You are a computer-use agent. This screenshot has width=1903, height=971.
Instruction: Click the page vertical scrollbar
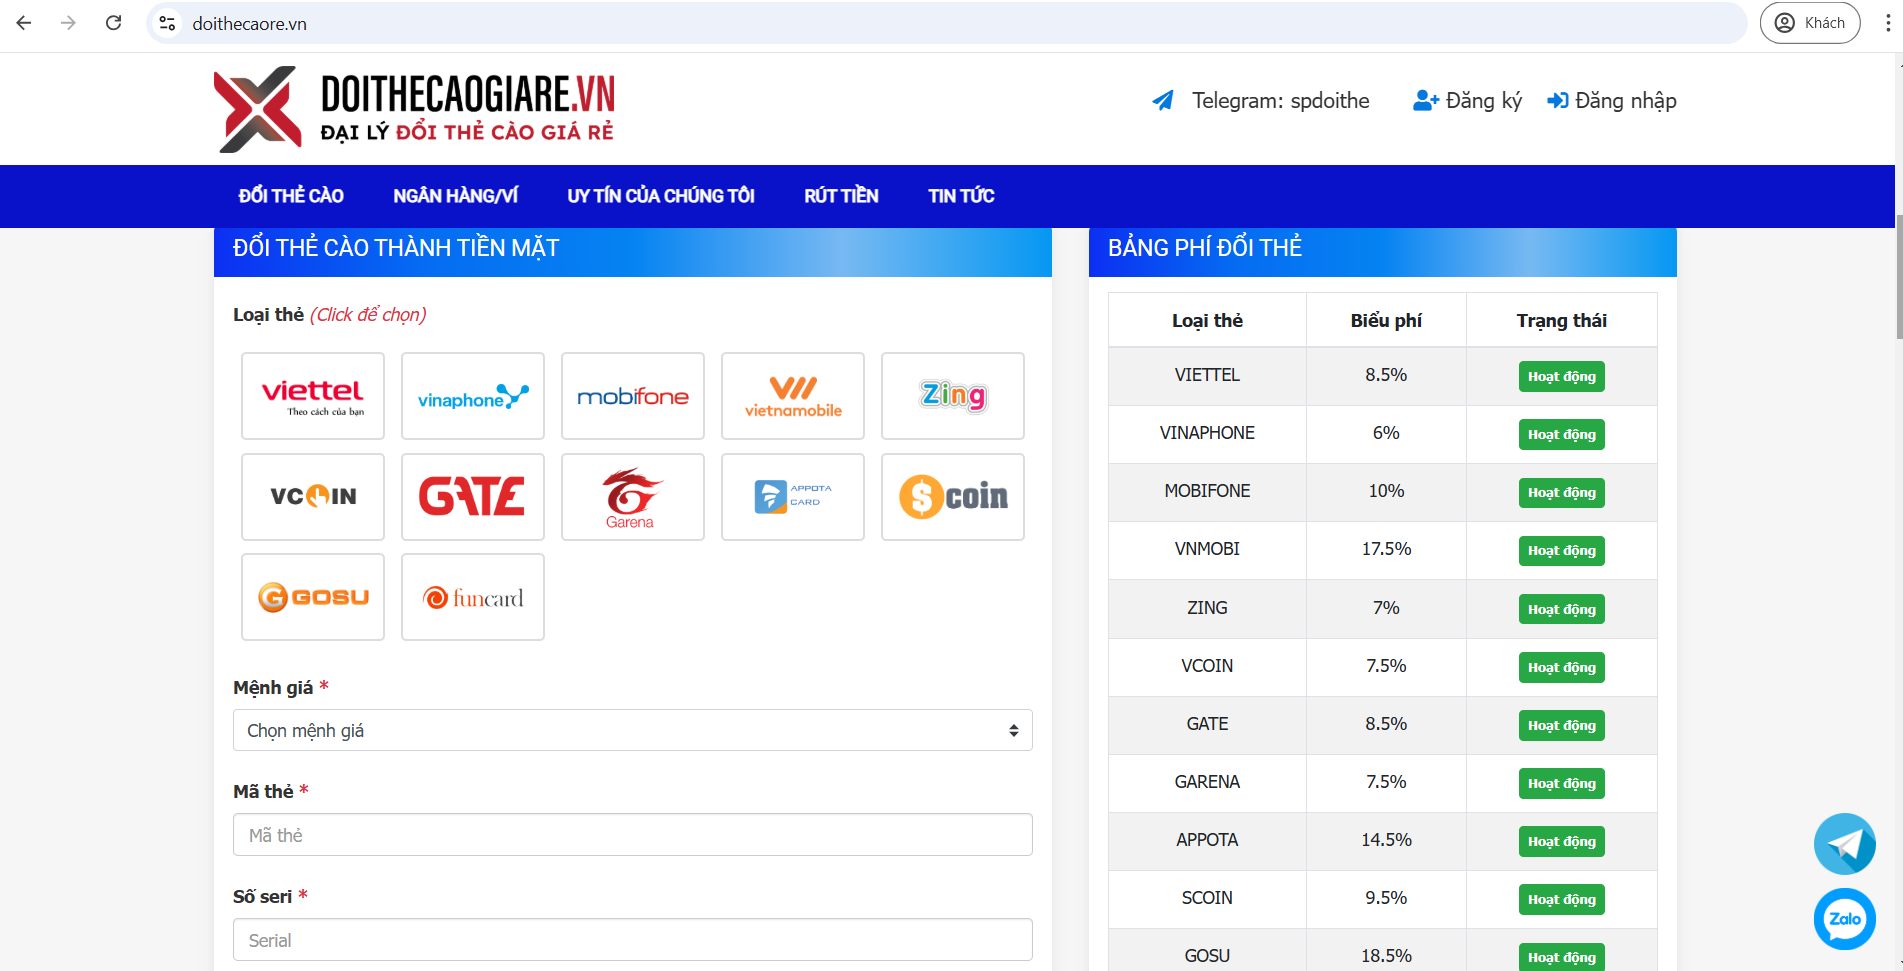1898,276
